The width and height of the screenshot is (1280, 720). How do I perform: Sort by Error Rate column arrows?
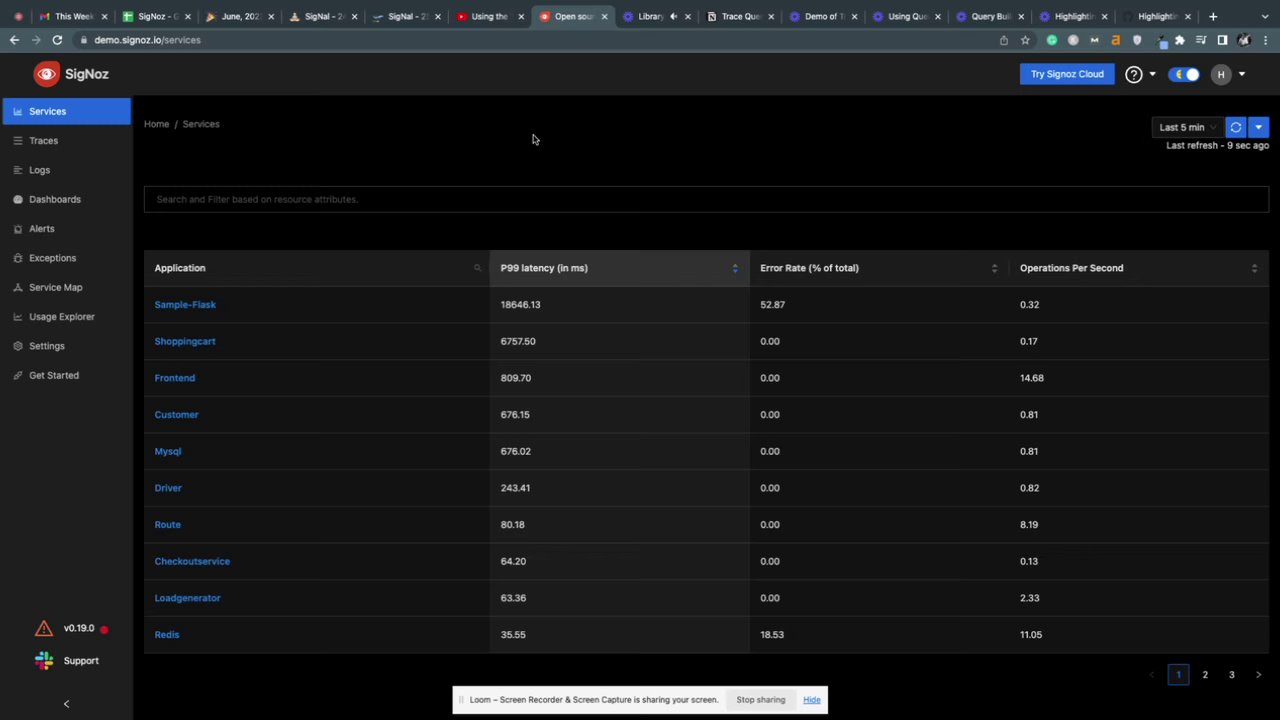pyautogui.click(x=994, y=268)
